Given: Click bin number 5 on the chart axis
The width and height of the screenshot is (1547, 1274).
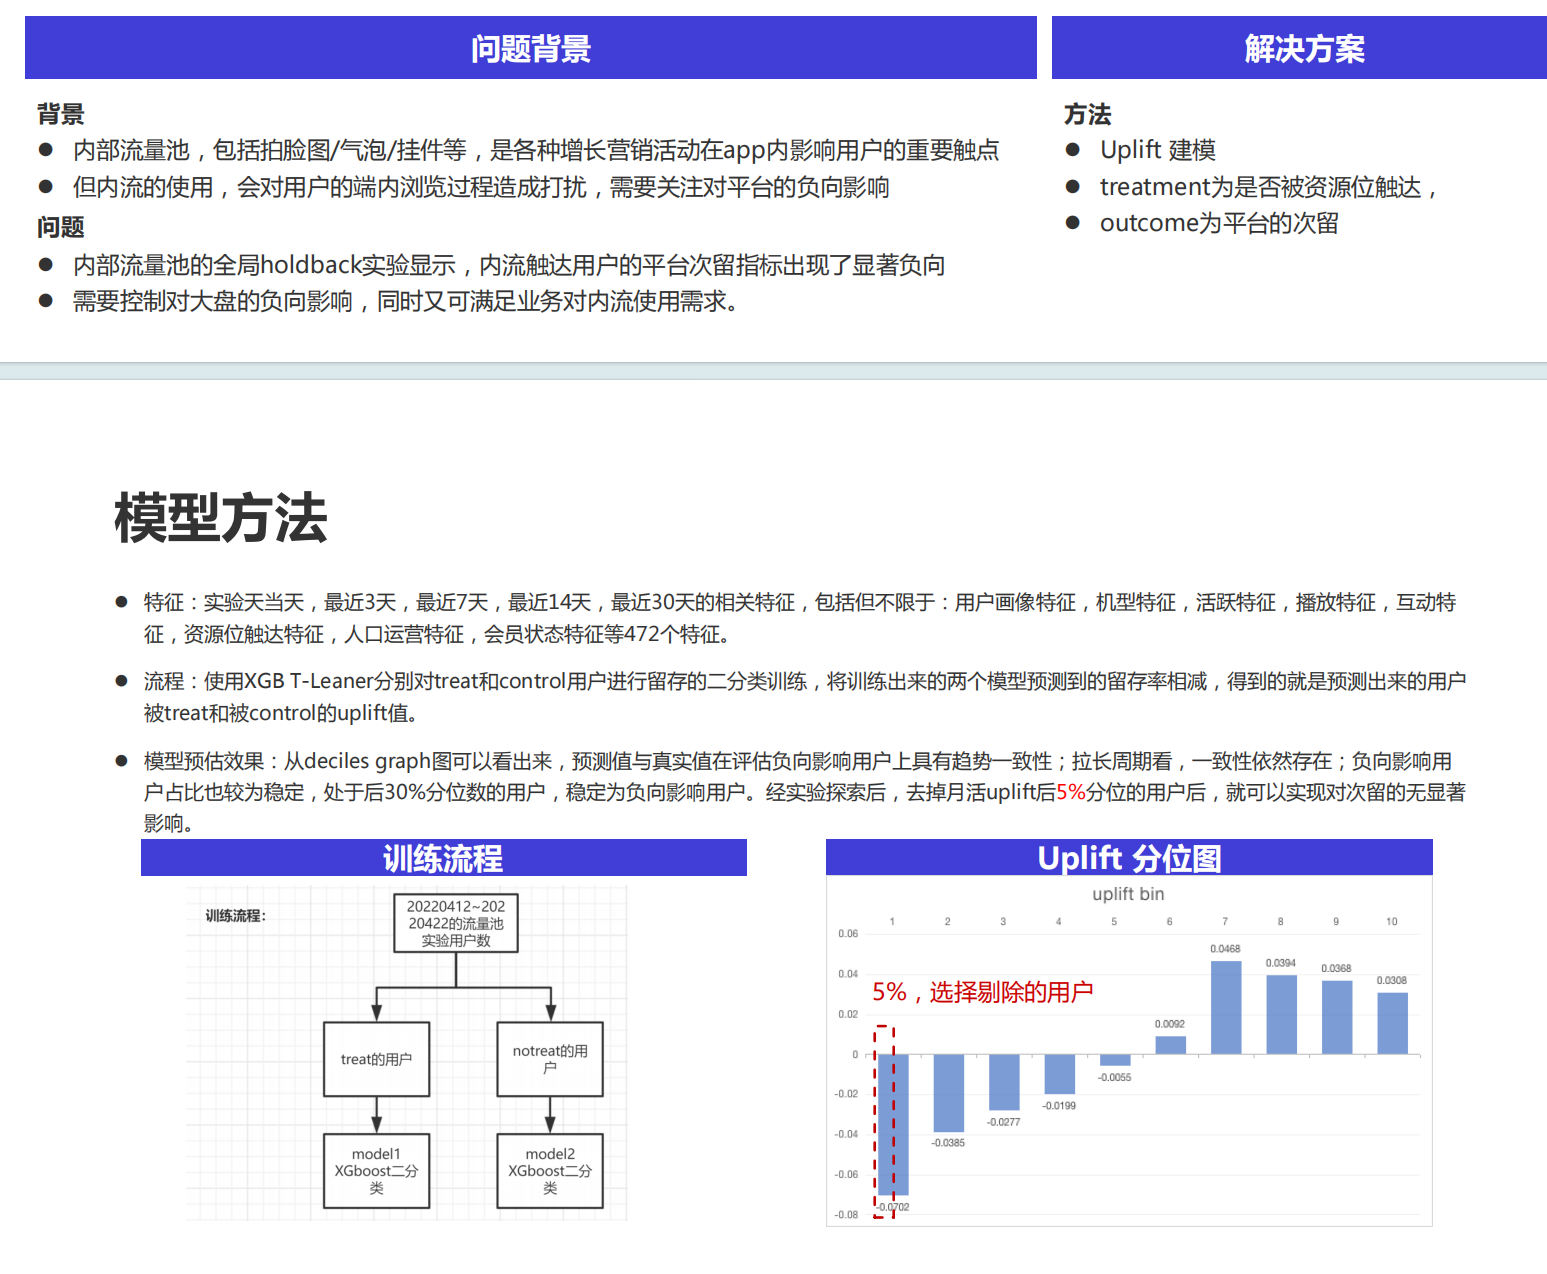Looking at the screenshot, I should (1114, 921).
